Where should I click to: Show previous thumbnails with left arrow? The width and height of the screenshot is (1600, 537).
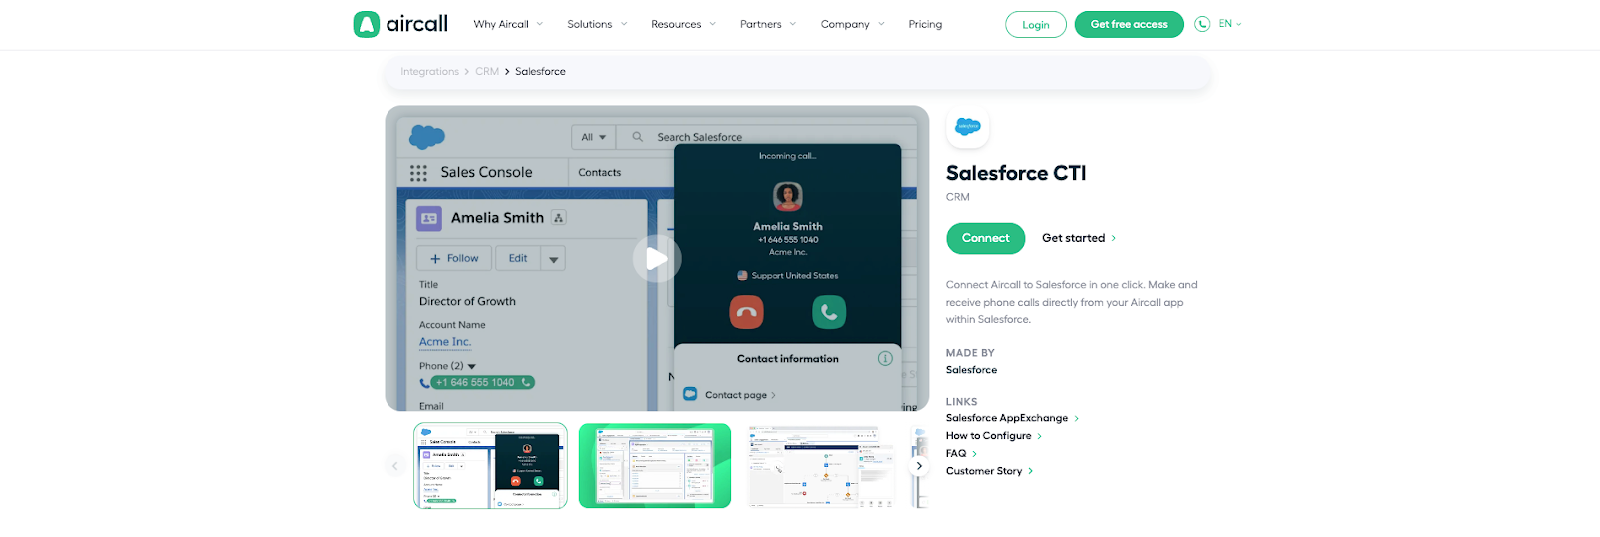pos(395,465)
